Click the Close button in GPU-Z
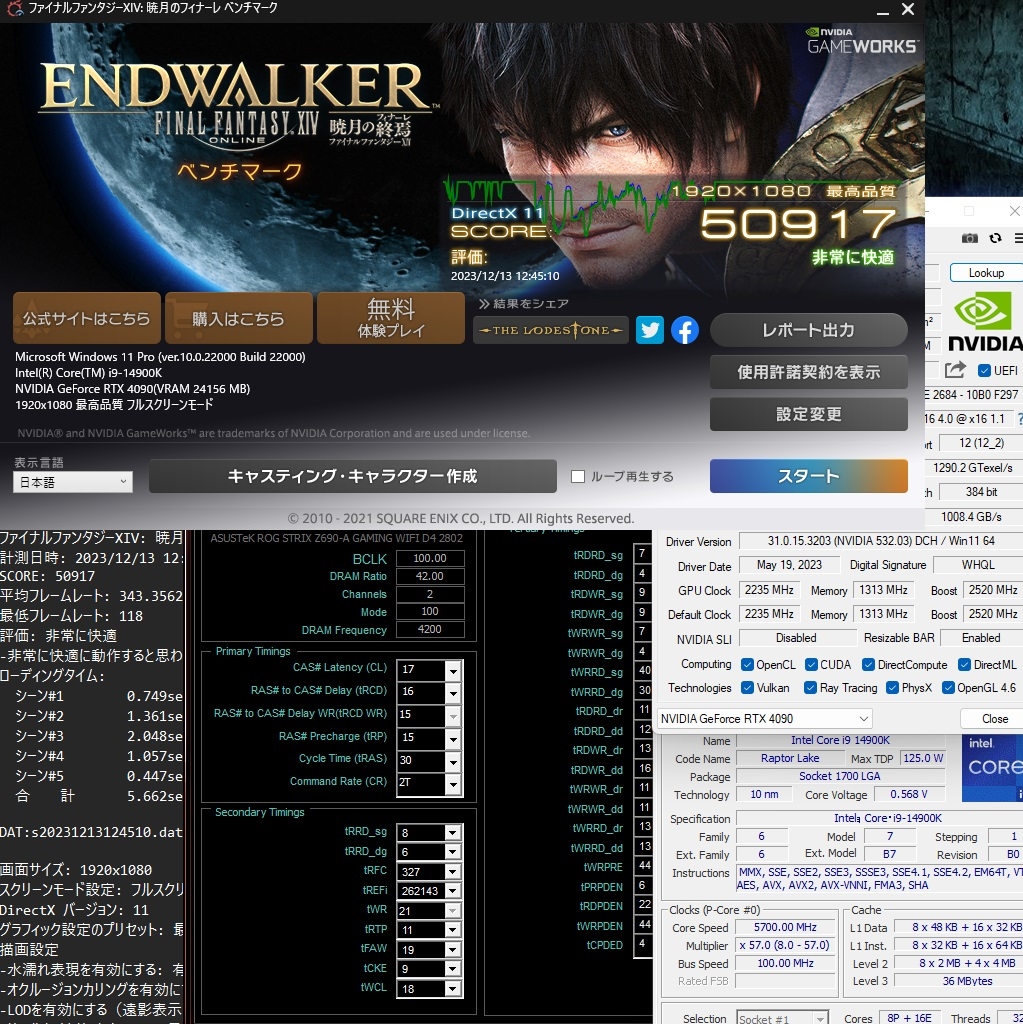1023x1024 pixels. (x=992, y=718)
